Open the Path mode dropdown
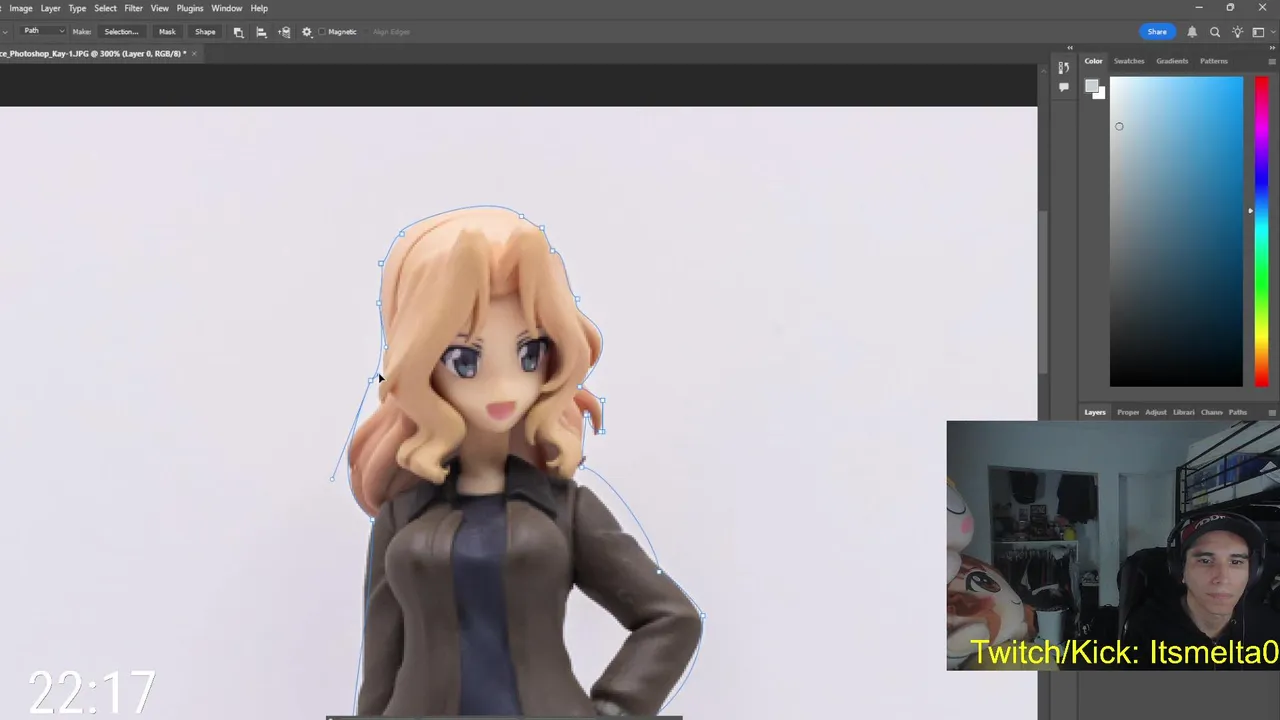The image size is (1280, 720). 43,31
